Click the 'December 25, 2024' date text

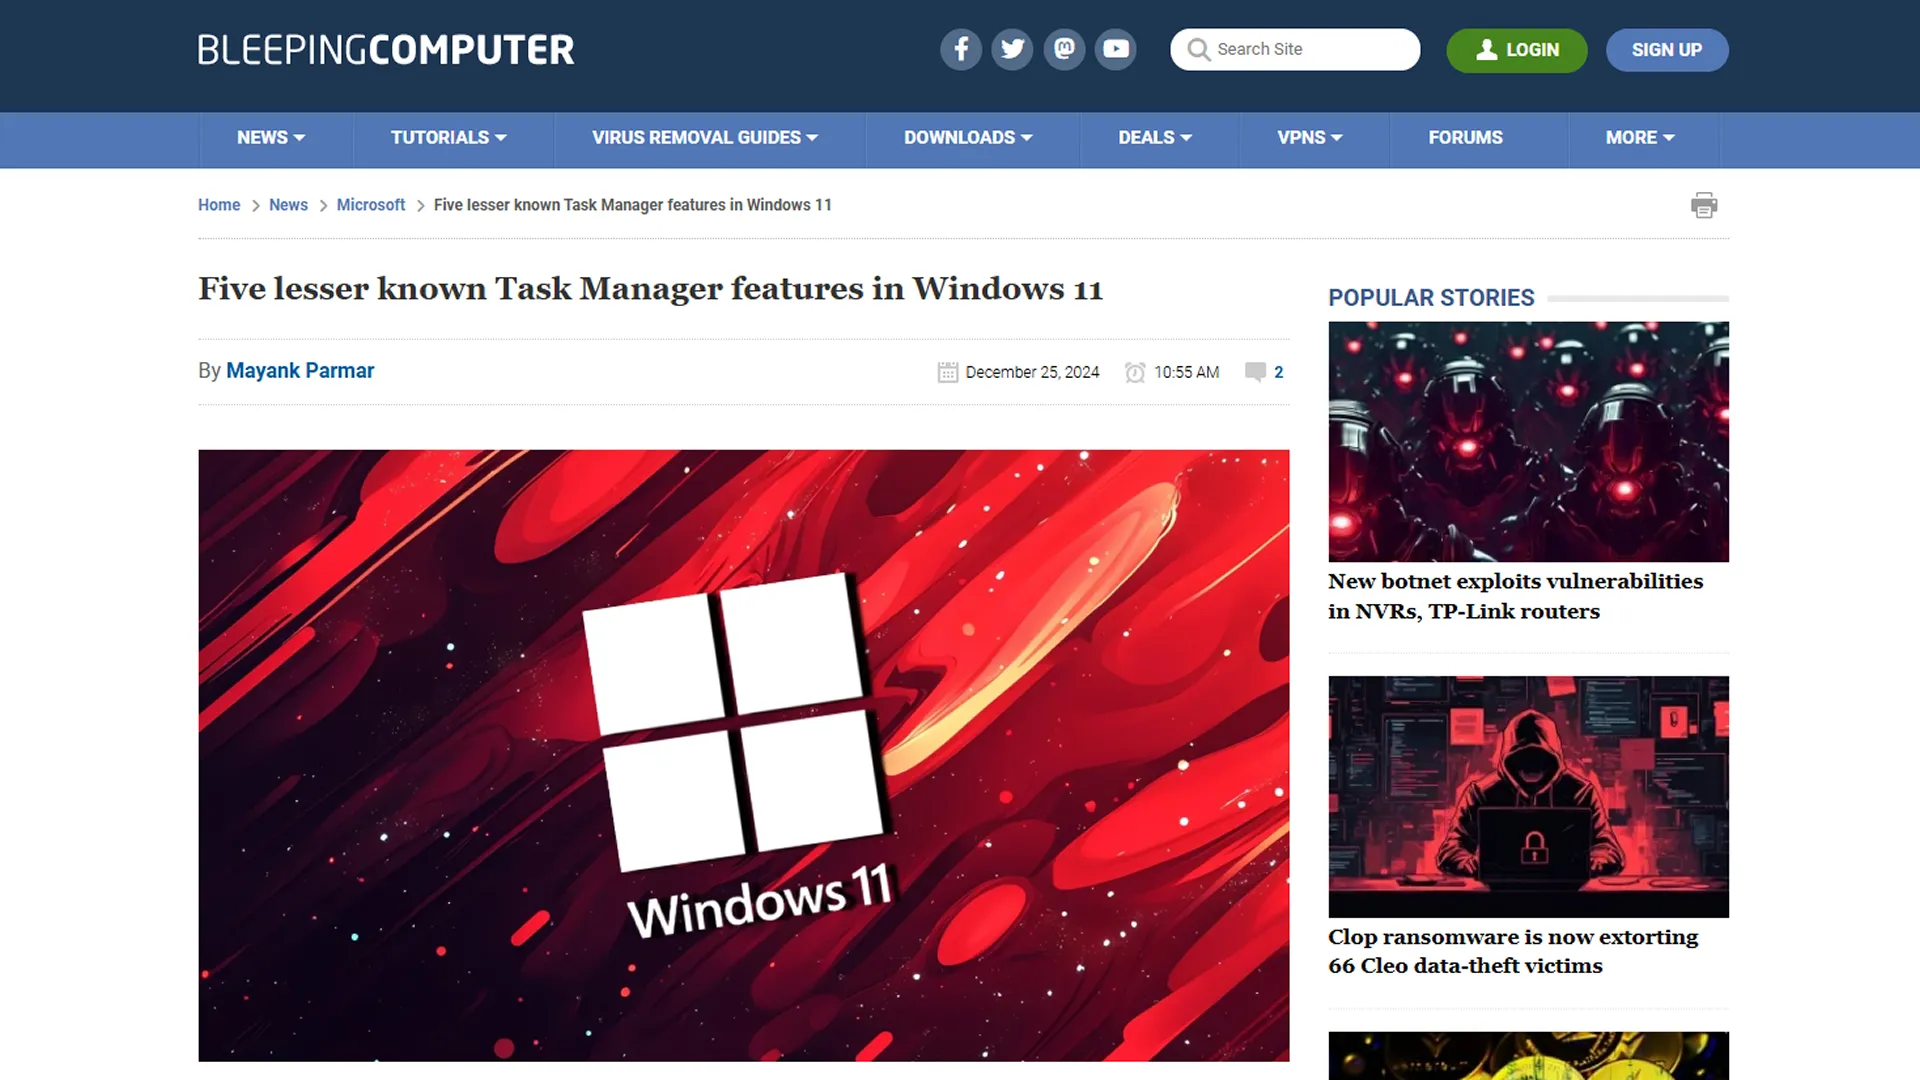(x=1032, y=372)
